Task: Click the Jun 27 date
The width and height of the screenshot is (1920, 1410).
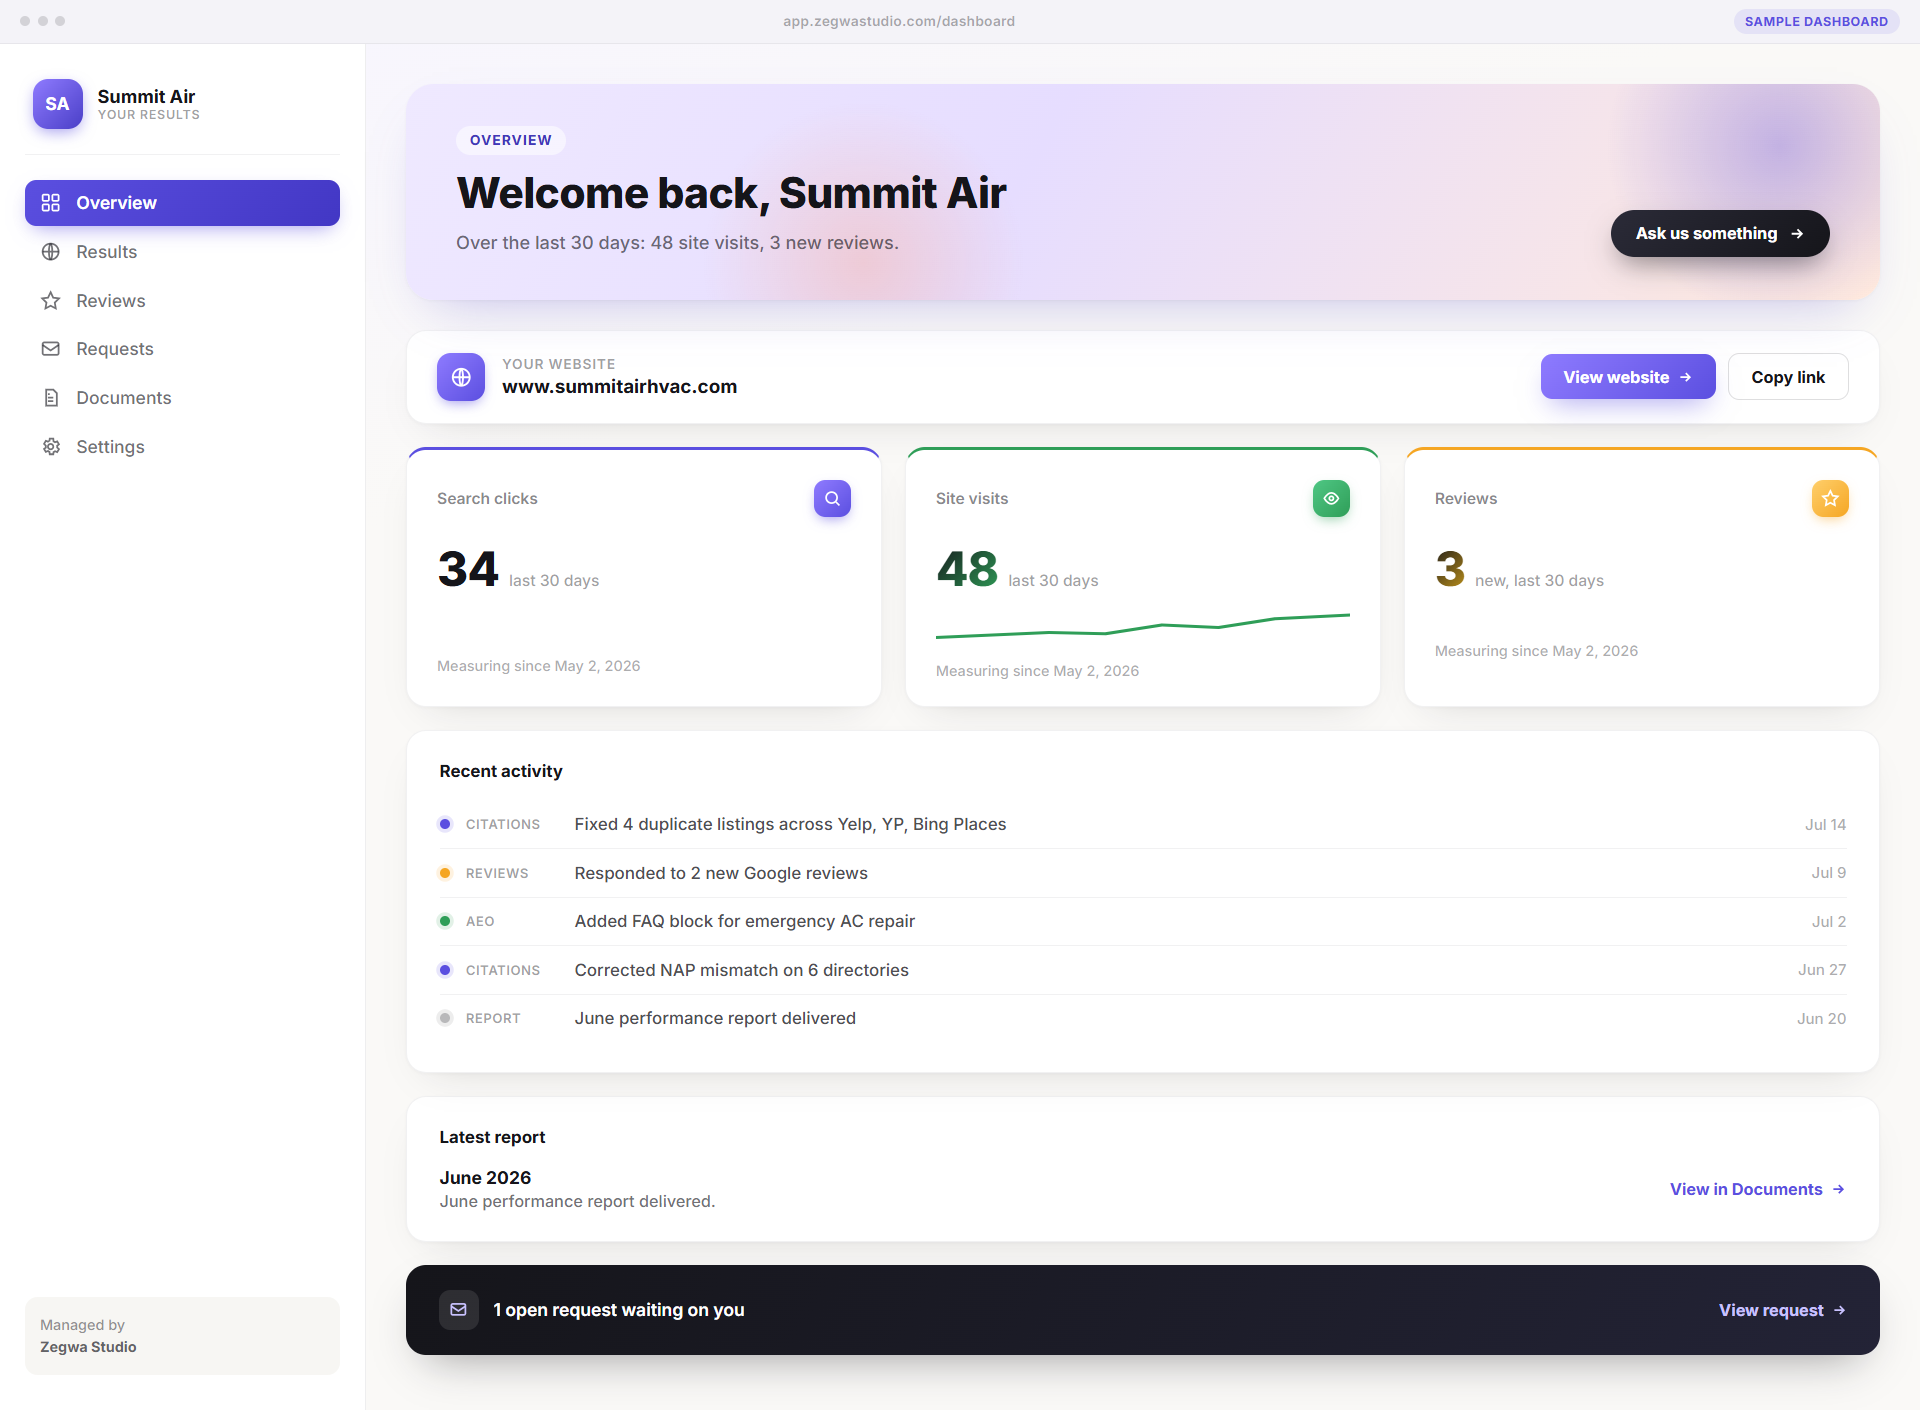Action: pos(1822,970)
